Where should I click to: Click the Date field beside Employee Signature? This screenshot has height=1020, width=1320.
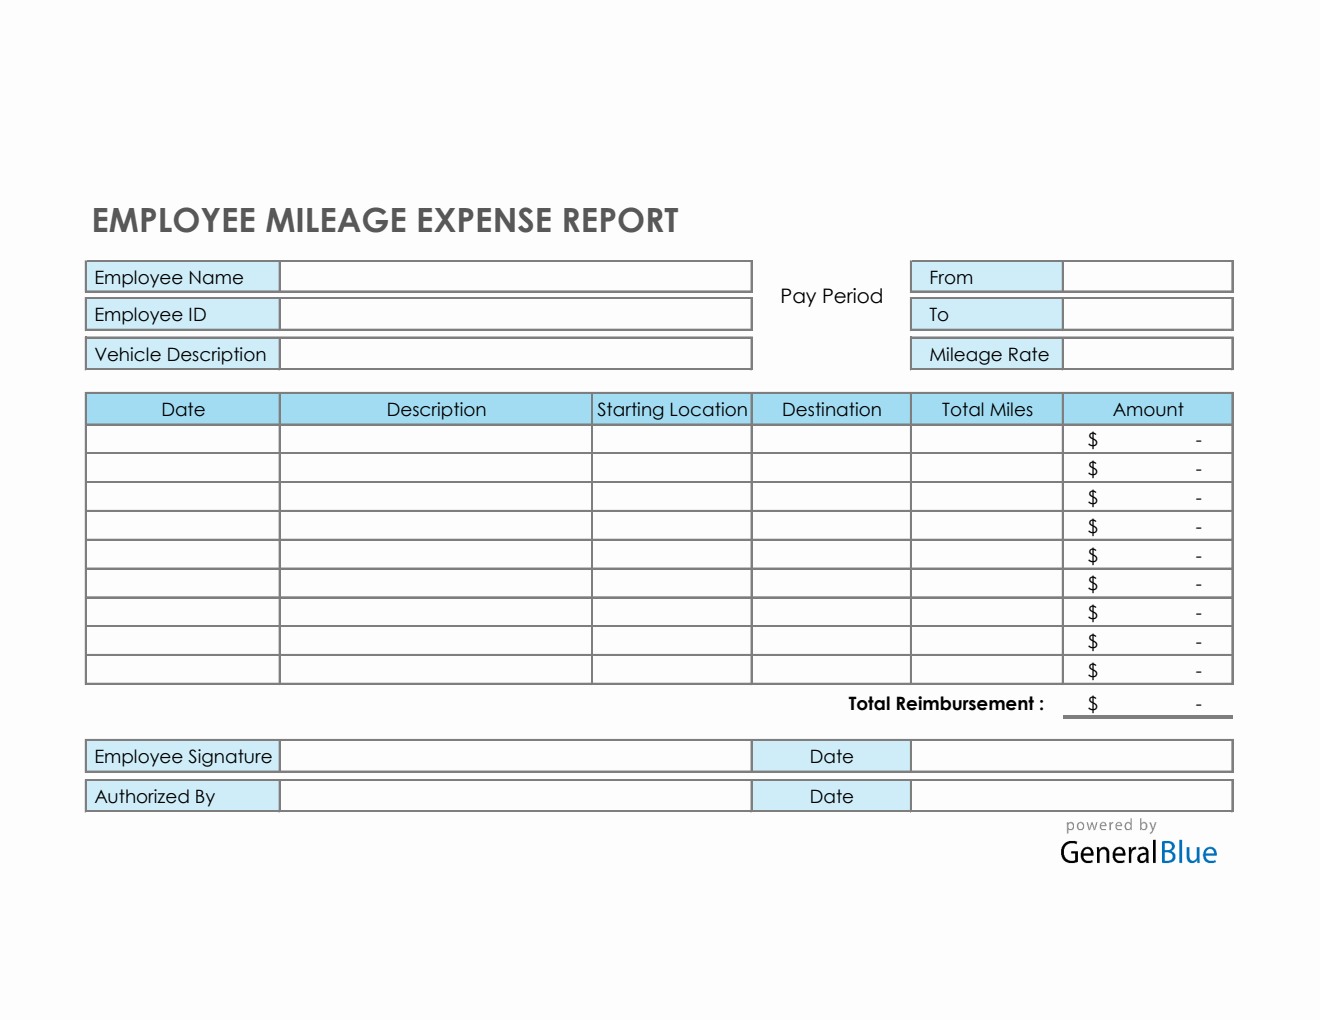point(1070,756)
